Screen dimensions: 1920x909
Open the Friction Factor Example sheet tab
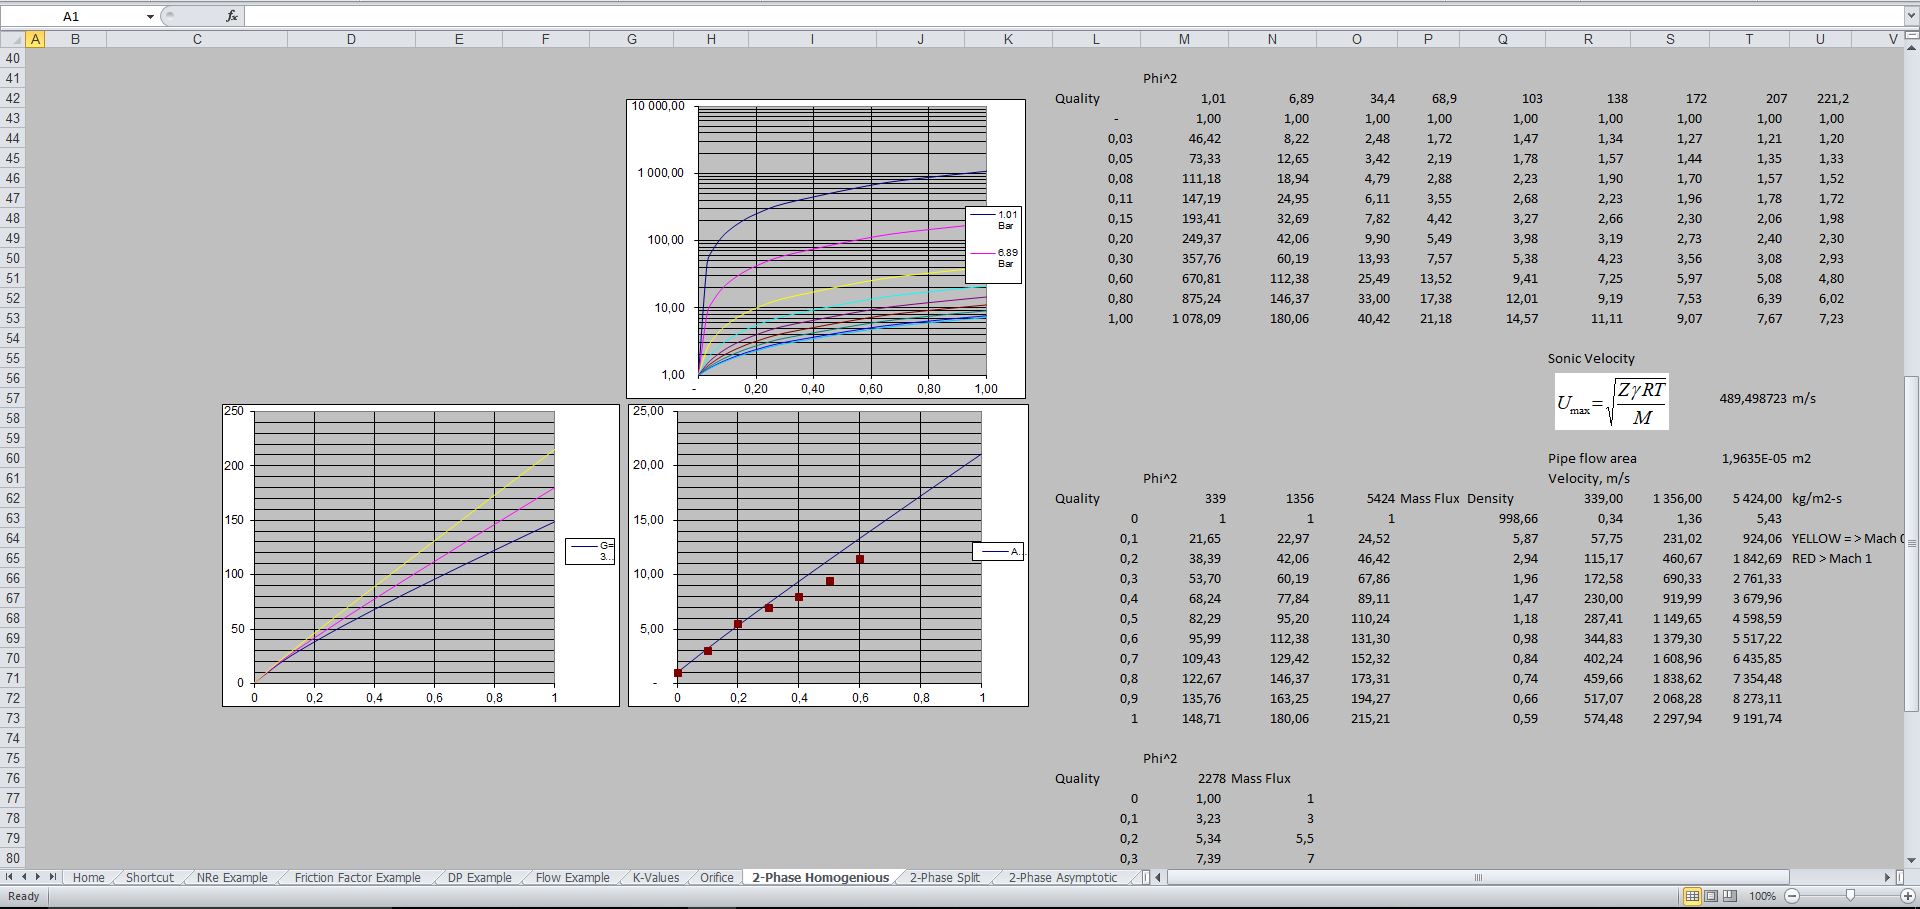pos(357,877)
